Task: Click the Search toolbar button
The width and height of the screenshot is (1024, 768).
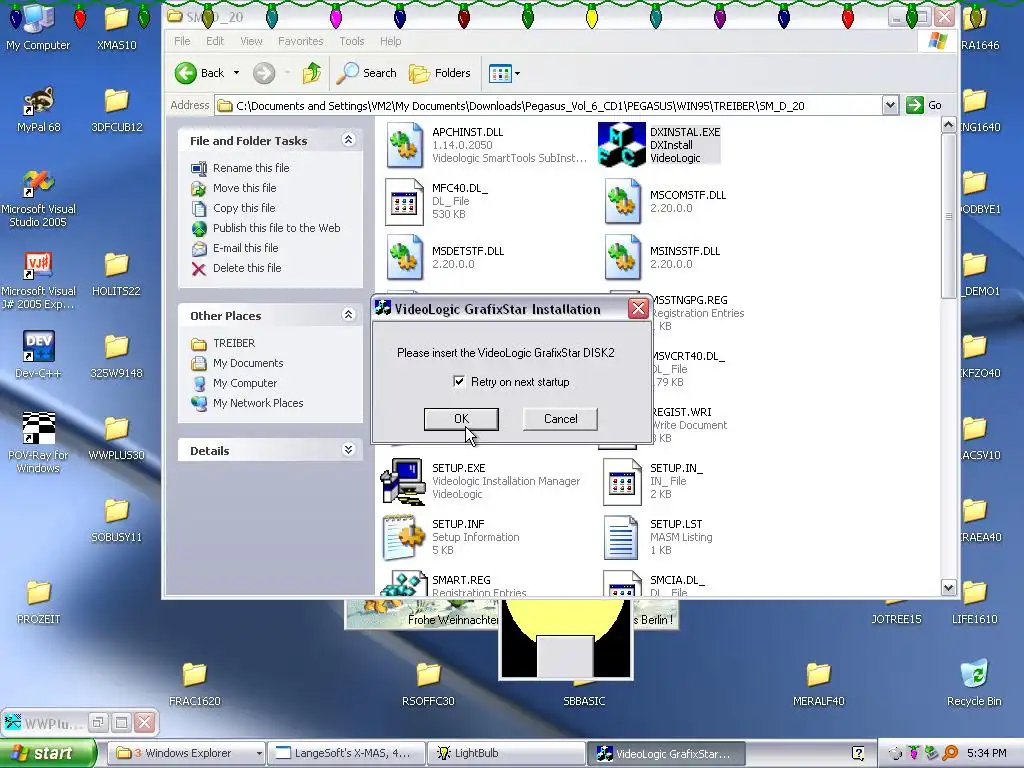Action: 366,73
